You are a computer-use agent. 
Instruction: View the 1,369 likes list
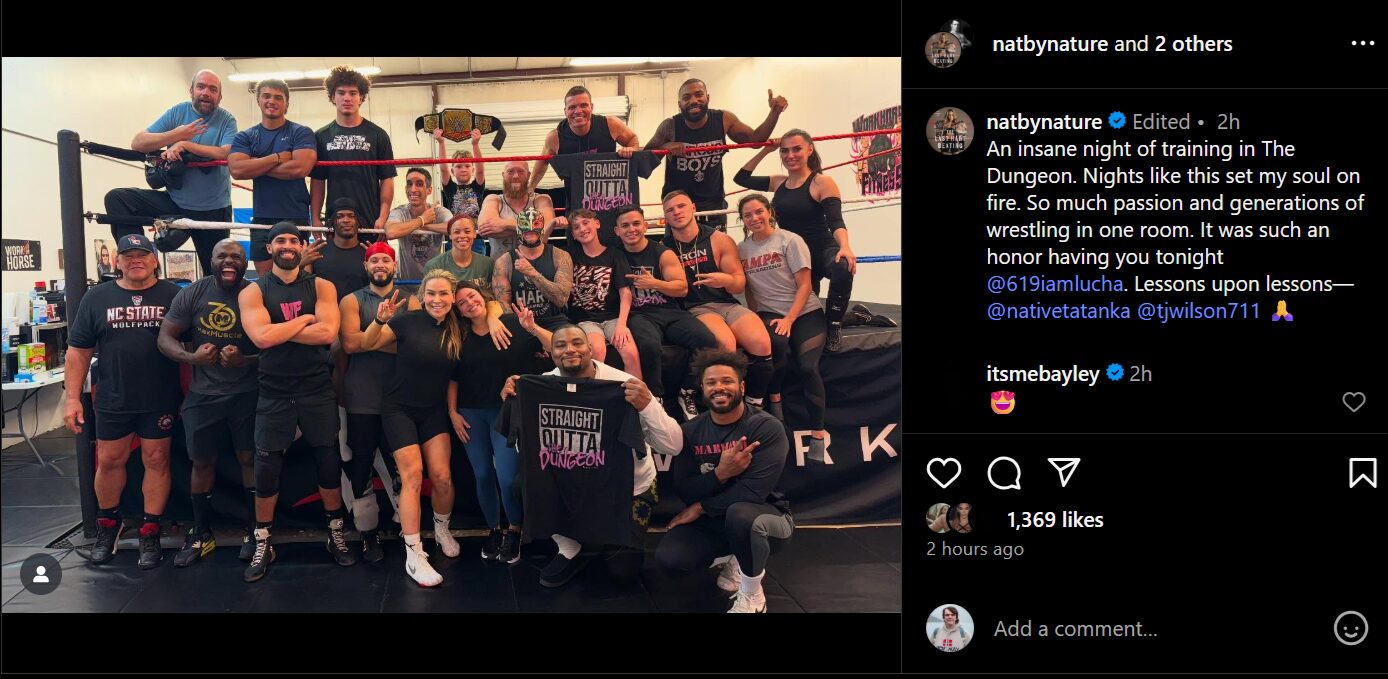coord(1055,520)
